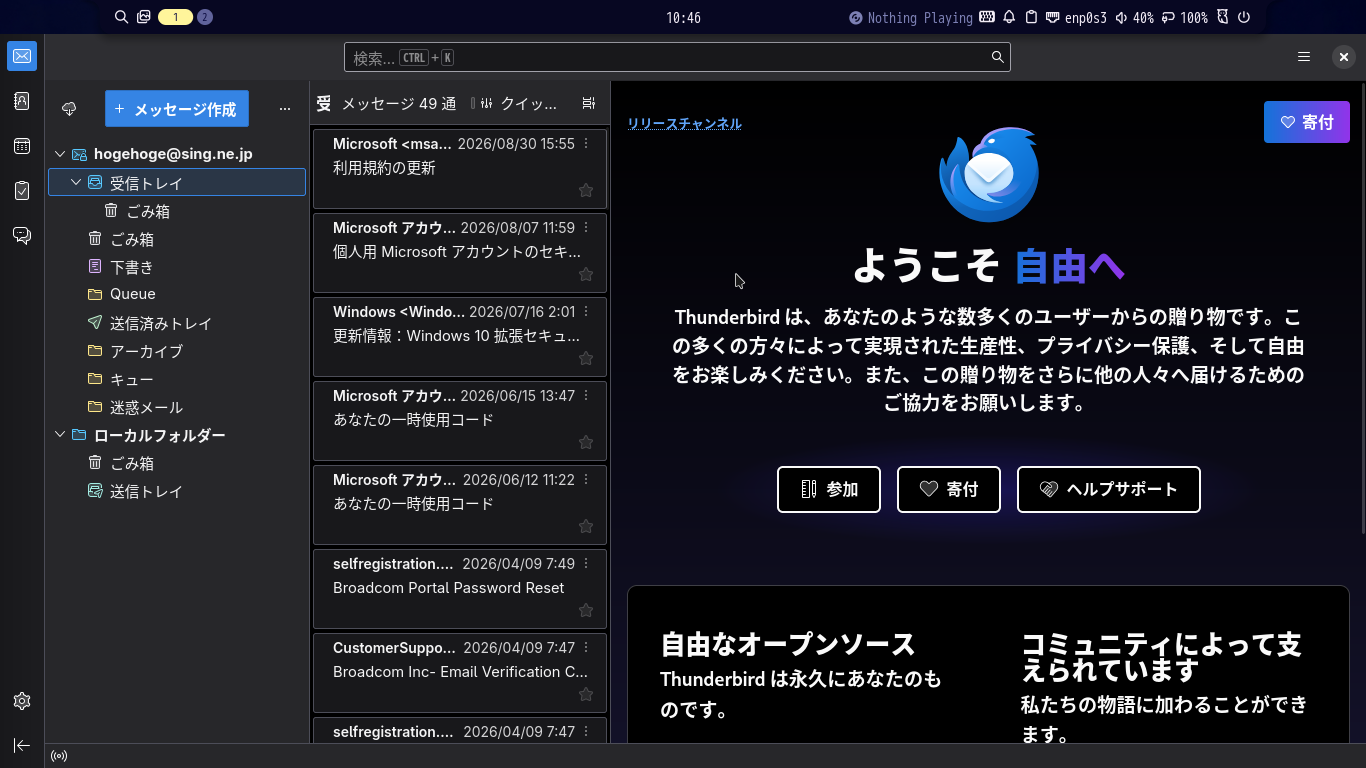Star the 個人用 Microsoft アカウント message
This screenshot has width=1366, height=768.
(586, 274)
